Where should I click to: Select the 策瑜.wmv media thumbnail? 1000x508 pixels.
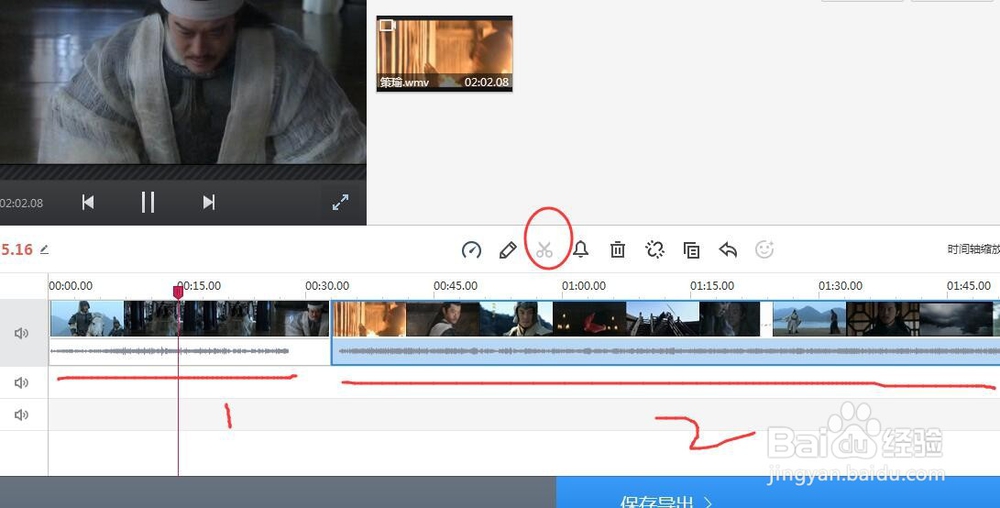click(445, 54)
